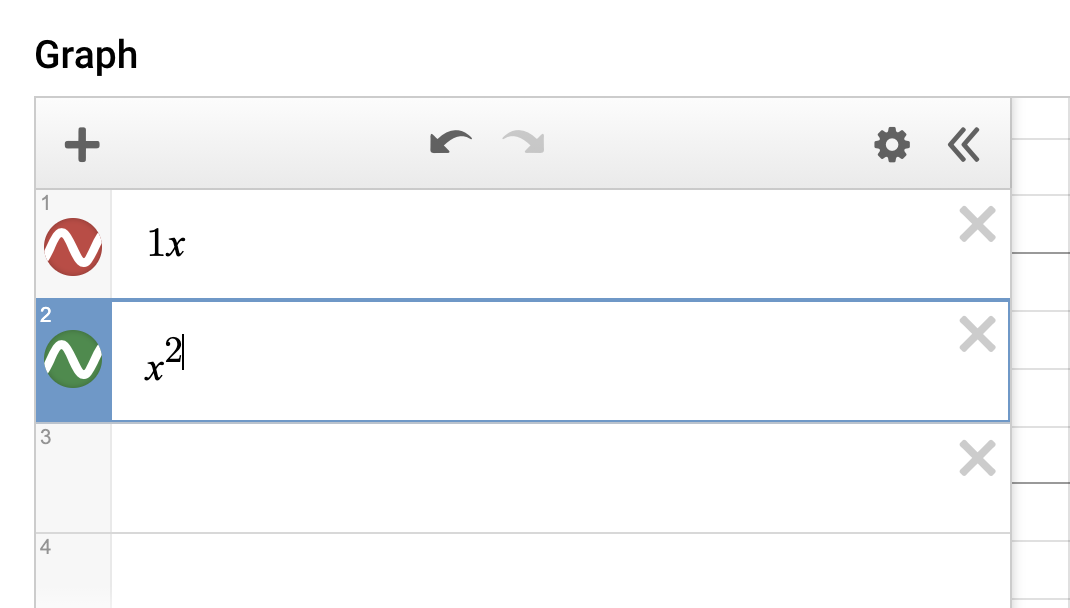The width and height of the screenshot is (1070, 608).
Task: Toggle the green x² curve visibility
Action: point(73,359)
